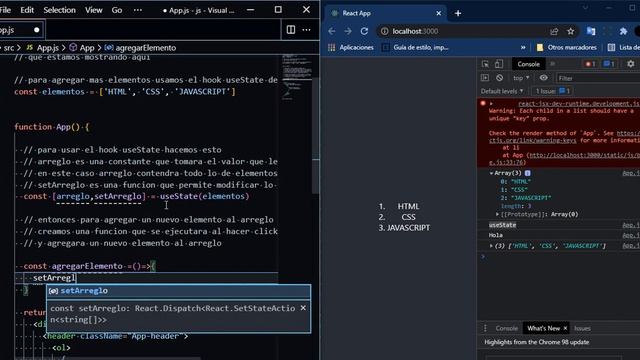
Task: Switch to the drawer Console tab
Action: pyautogui.click(x=507, y=328)
